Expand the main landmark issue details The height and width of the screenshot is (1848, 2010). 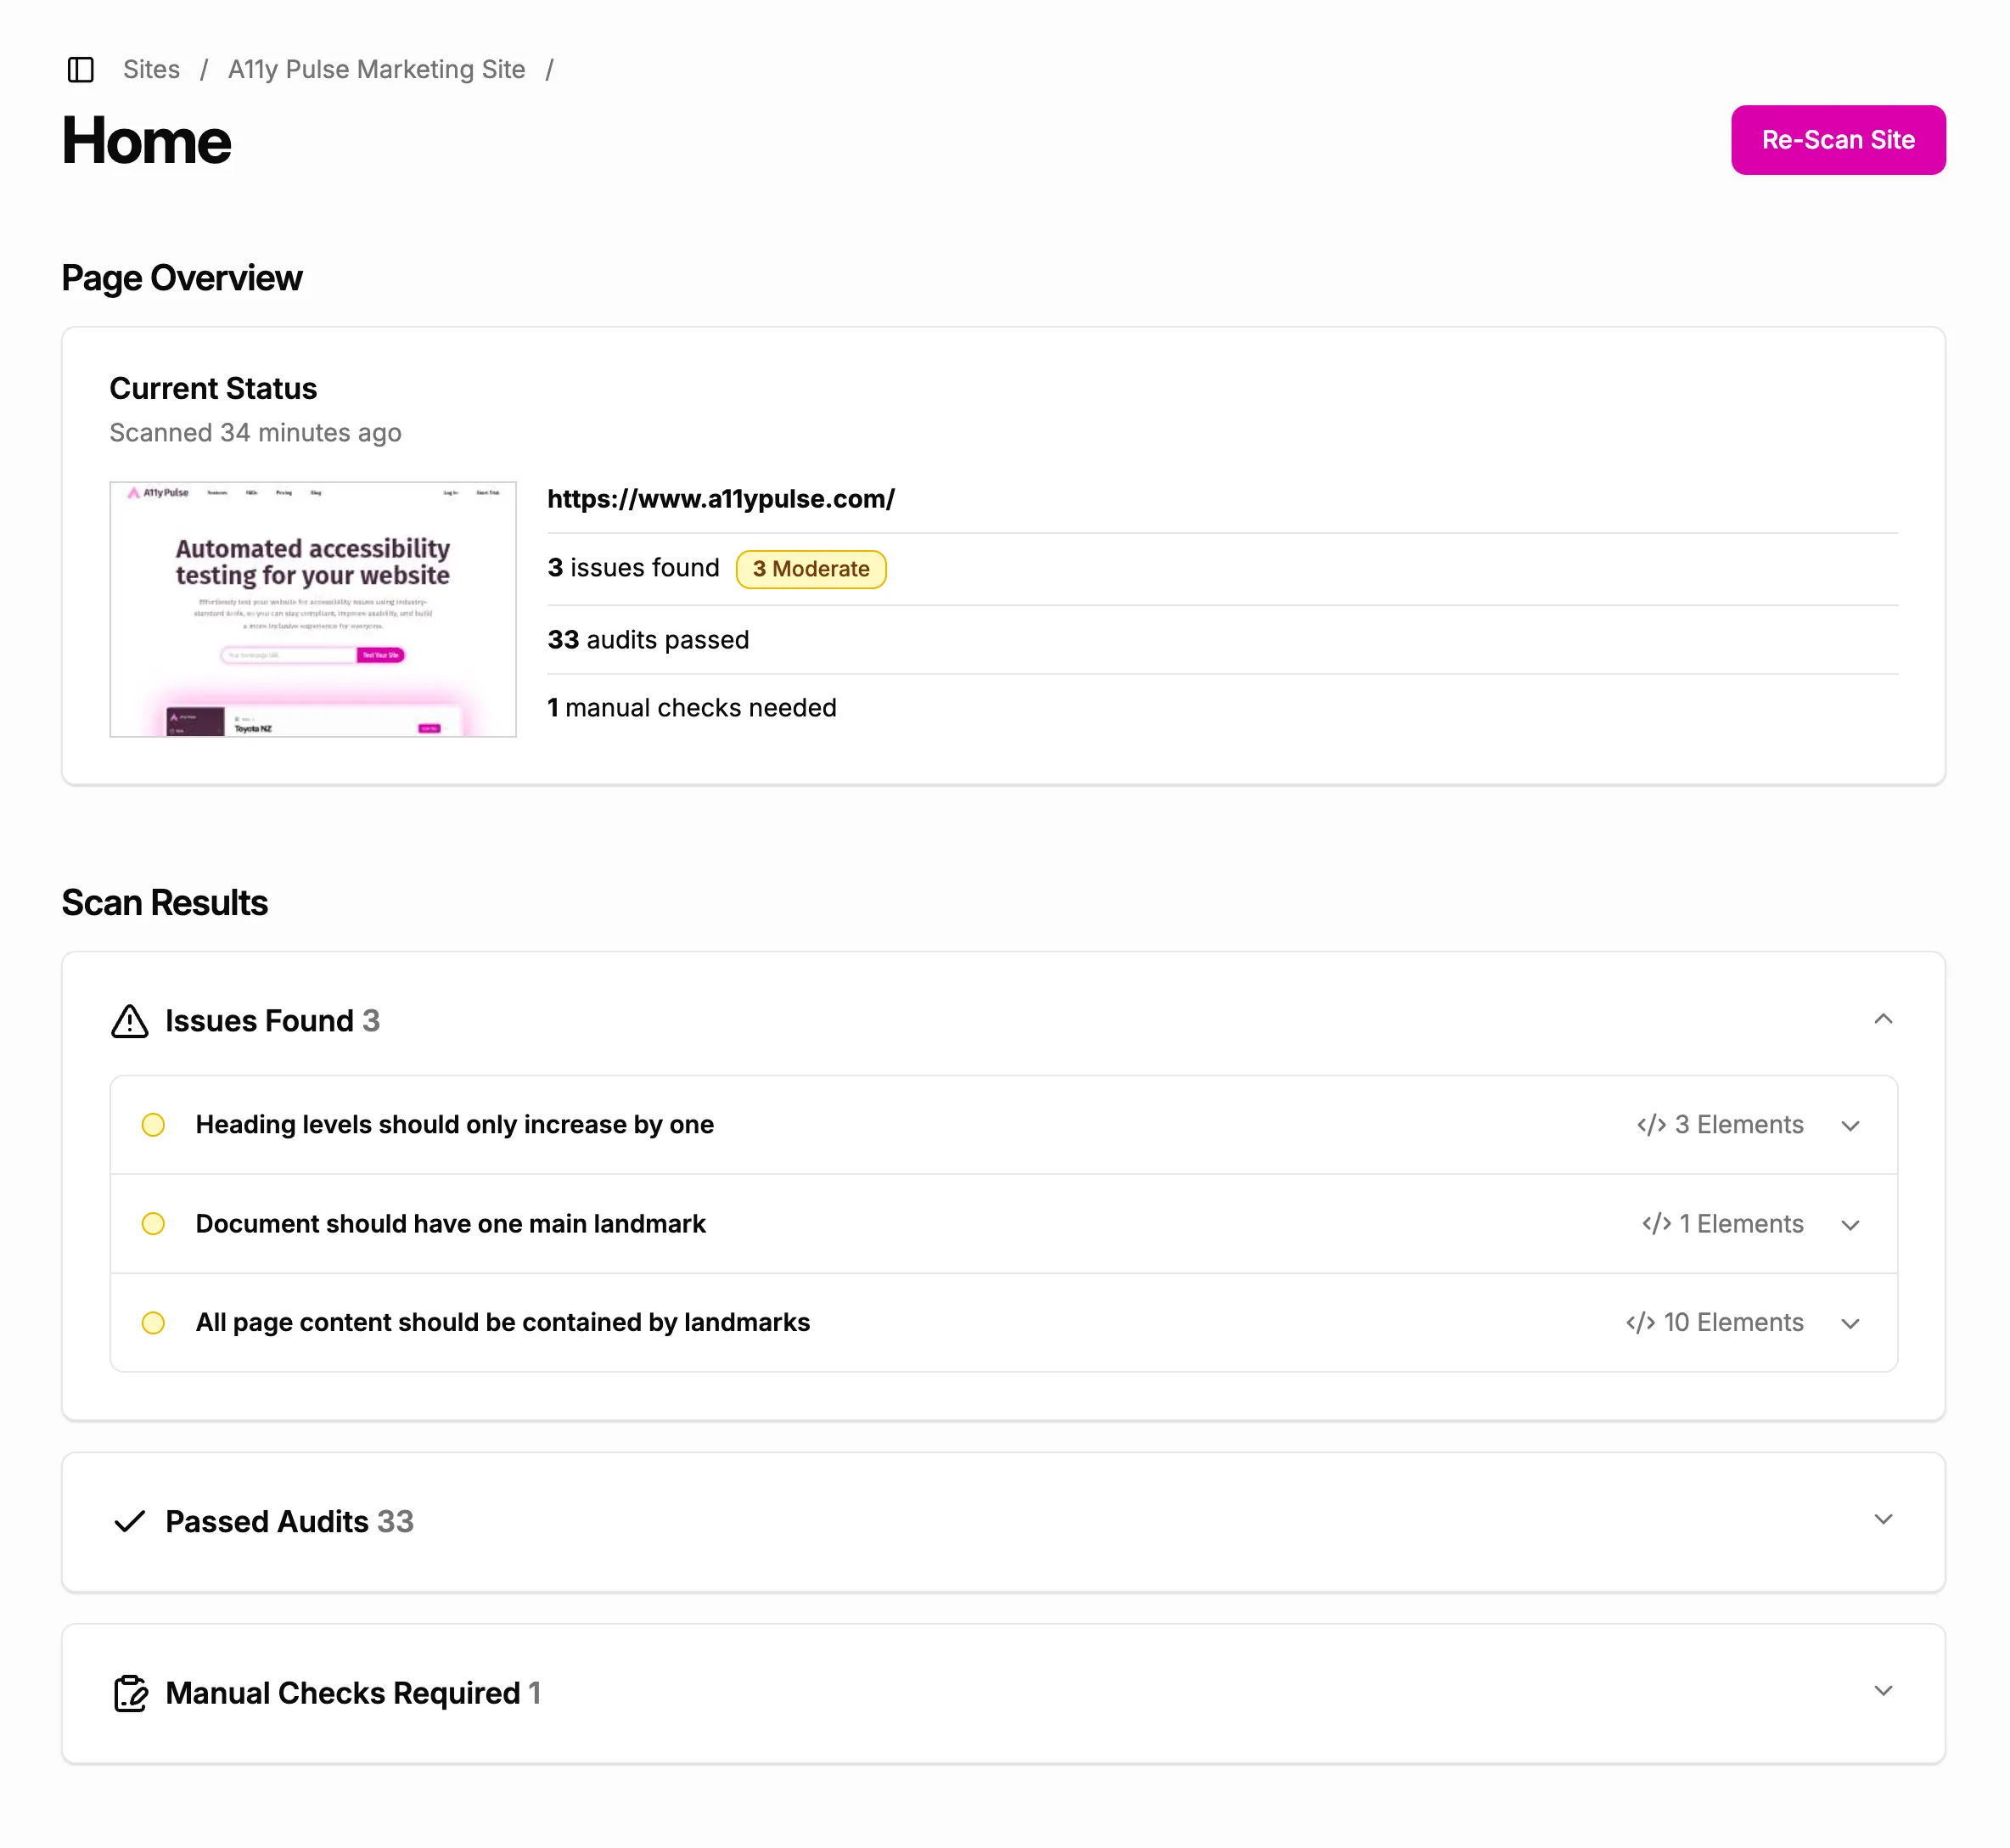coord(1851,1224)
